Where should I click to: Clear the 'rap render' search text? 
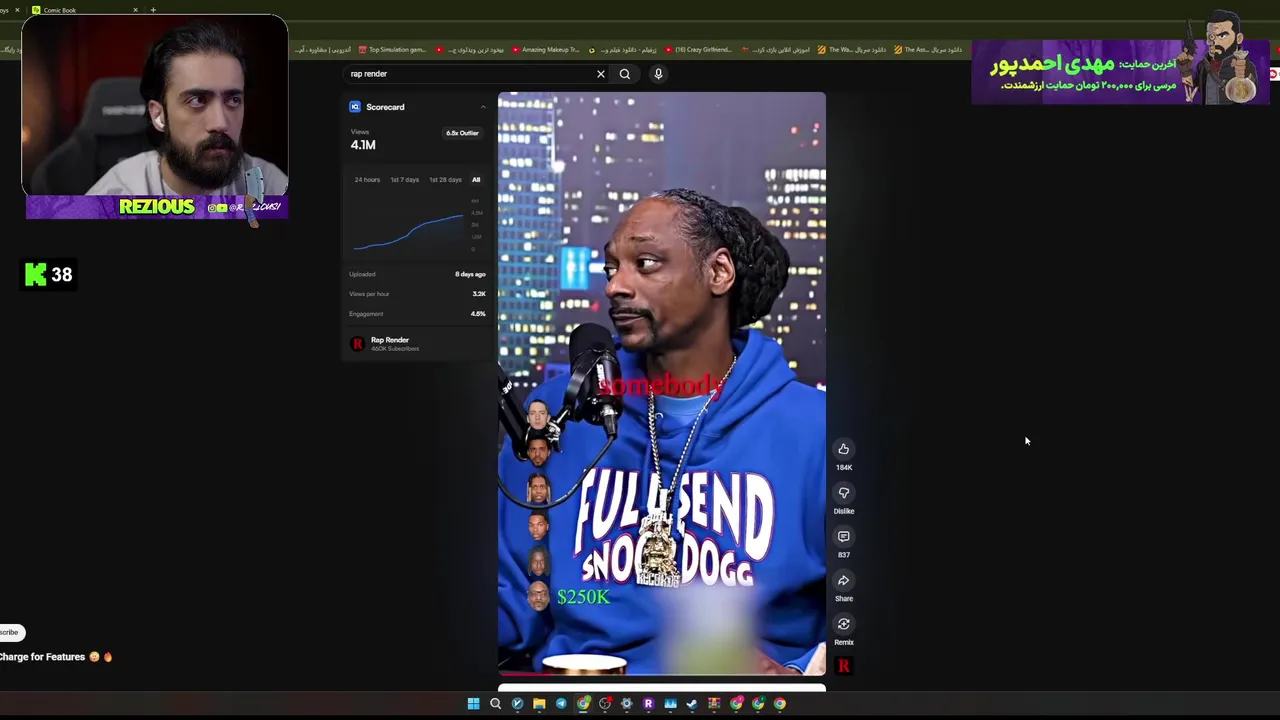(601, 74)
